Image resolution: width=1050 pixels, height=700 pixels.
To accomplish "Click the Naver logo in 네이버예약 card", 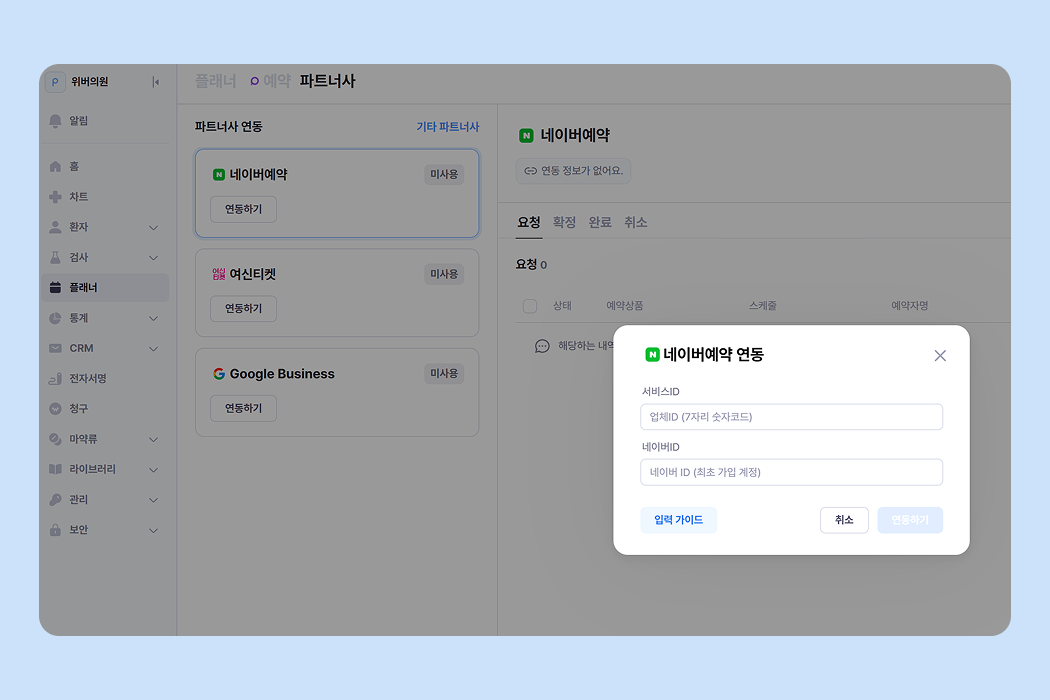I will (219, 175).
